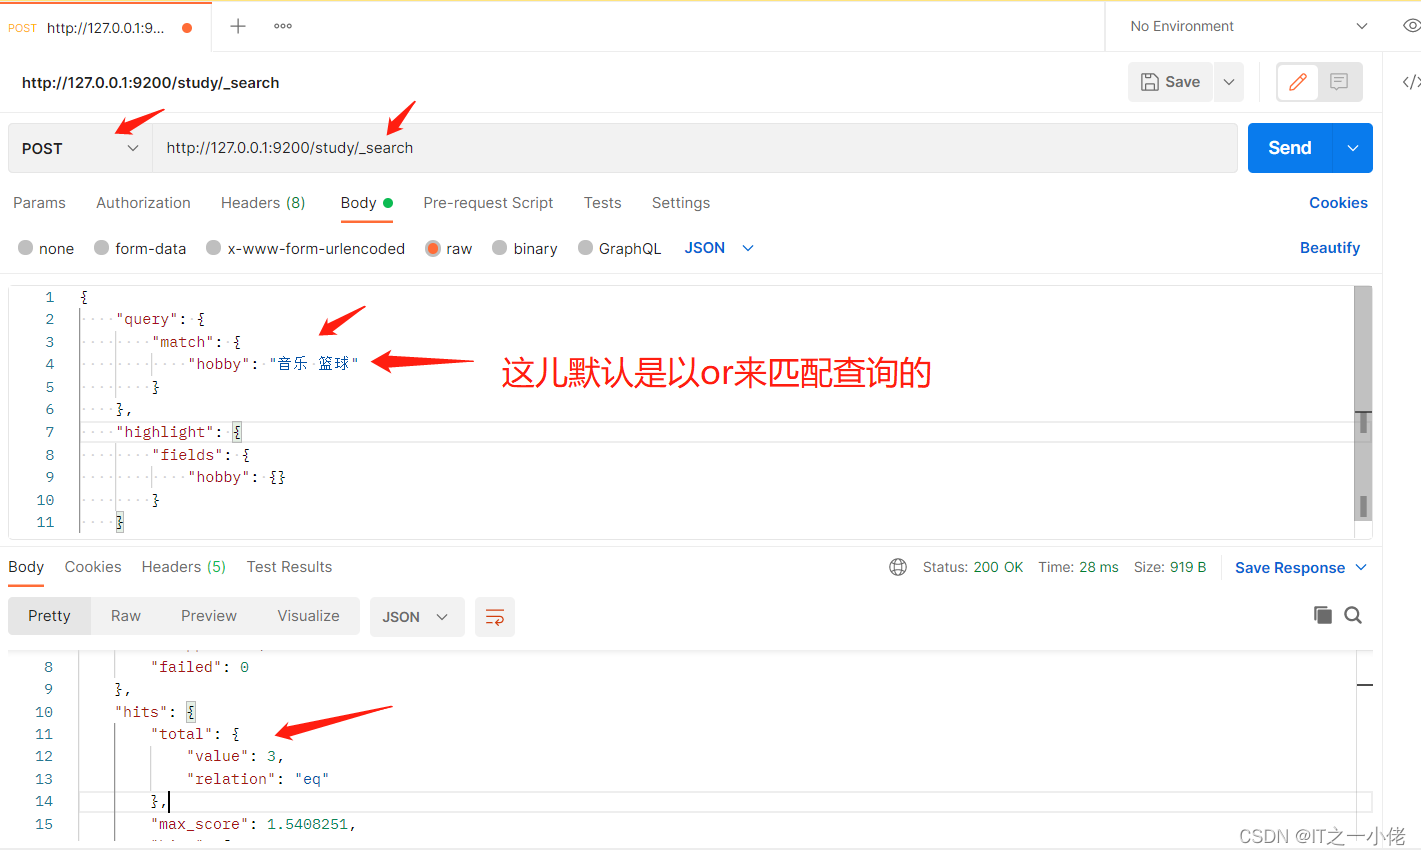Select x-www-form-urlencoded radio option
The height and width of the screenshot is (855, 1421).
pyautogui.click(x=214, y=248)
